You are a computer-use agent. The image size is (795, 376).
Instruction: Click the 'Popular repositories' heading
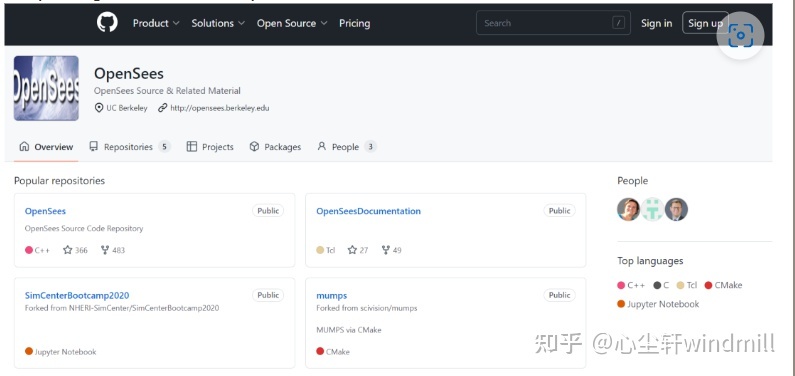(59, 181)
